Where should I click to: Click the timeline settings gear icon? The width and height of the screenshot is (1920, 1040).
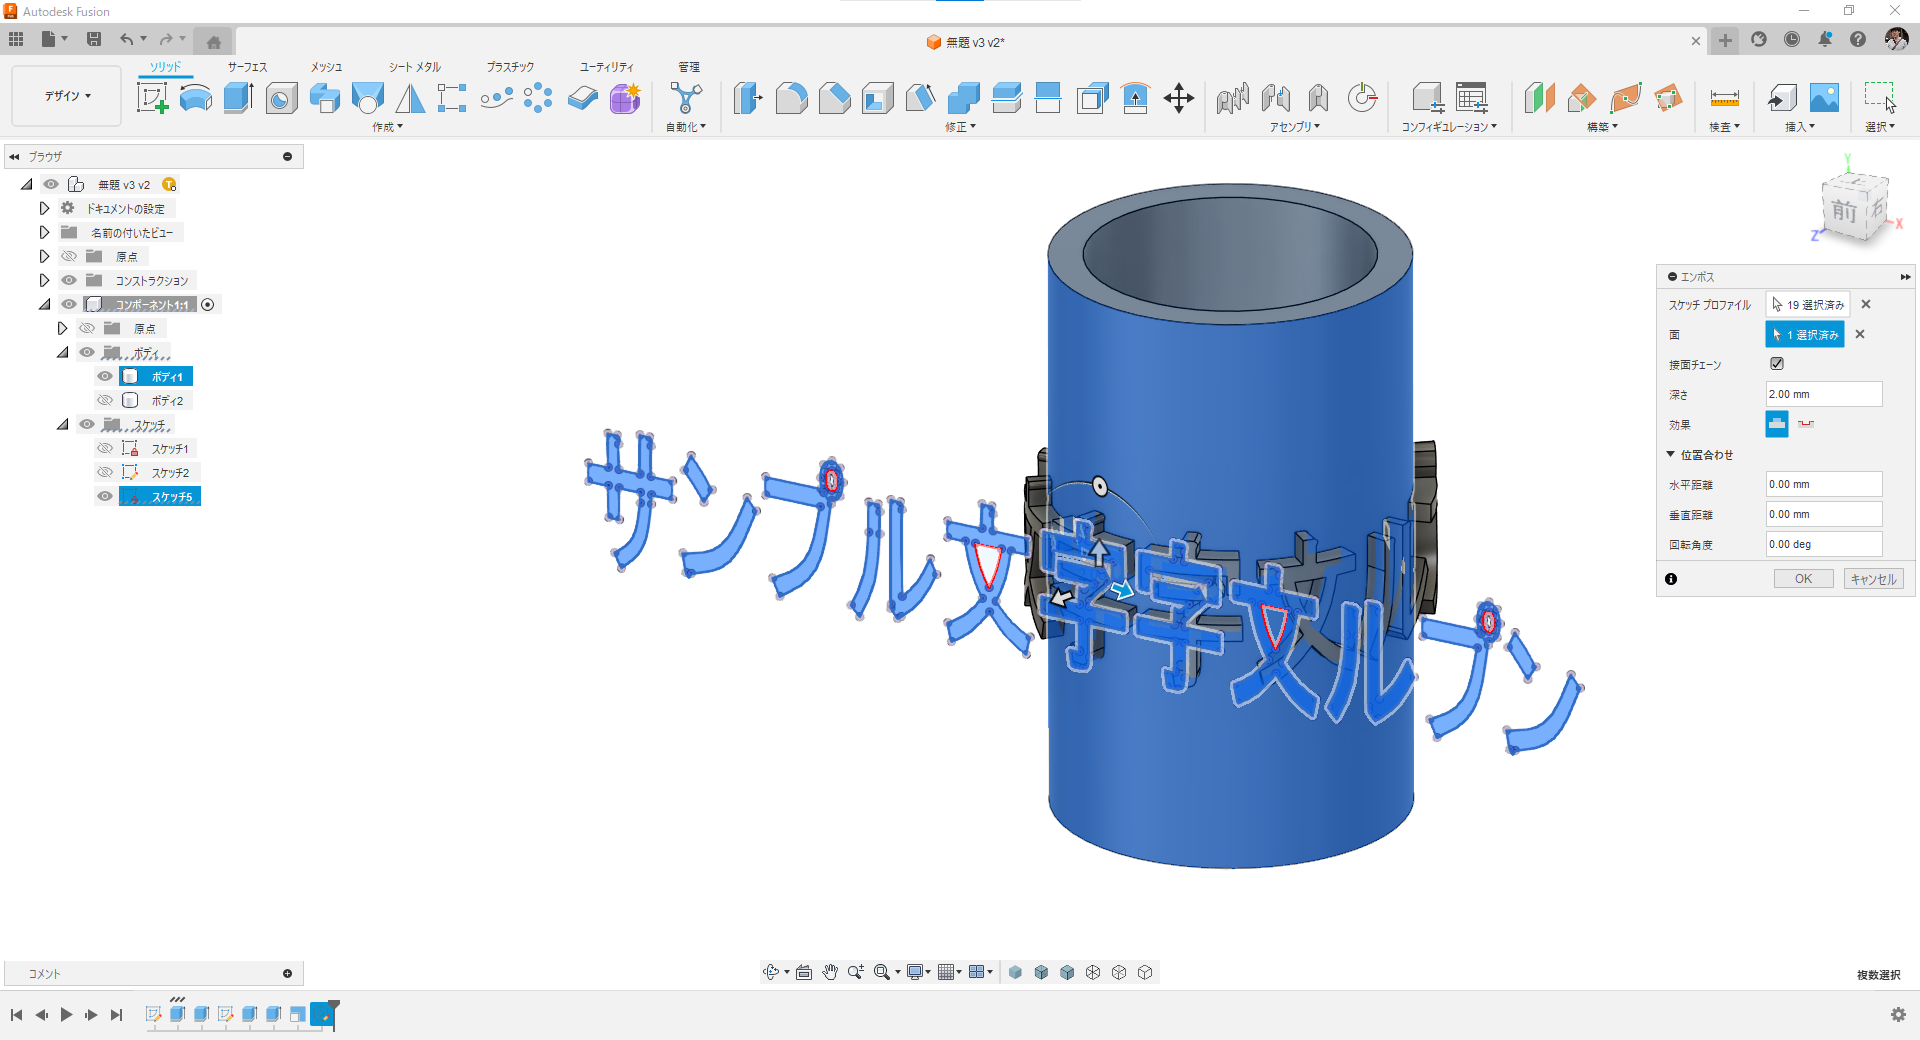coord(1898,1014)
